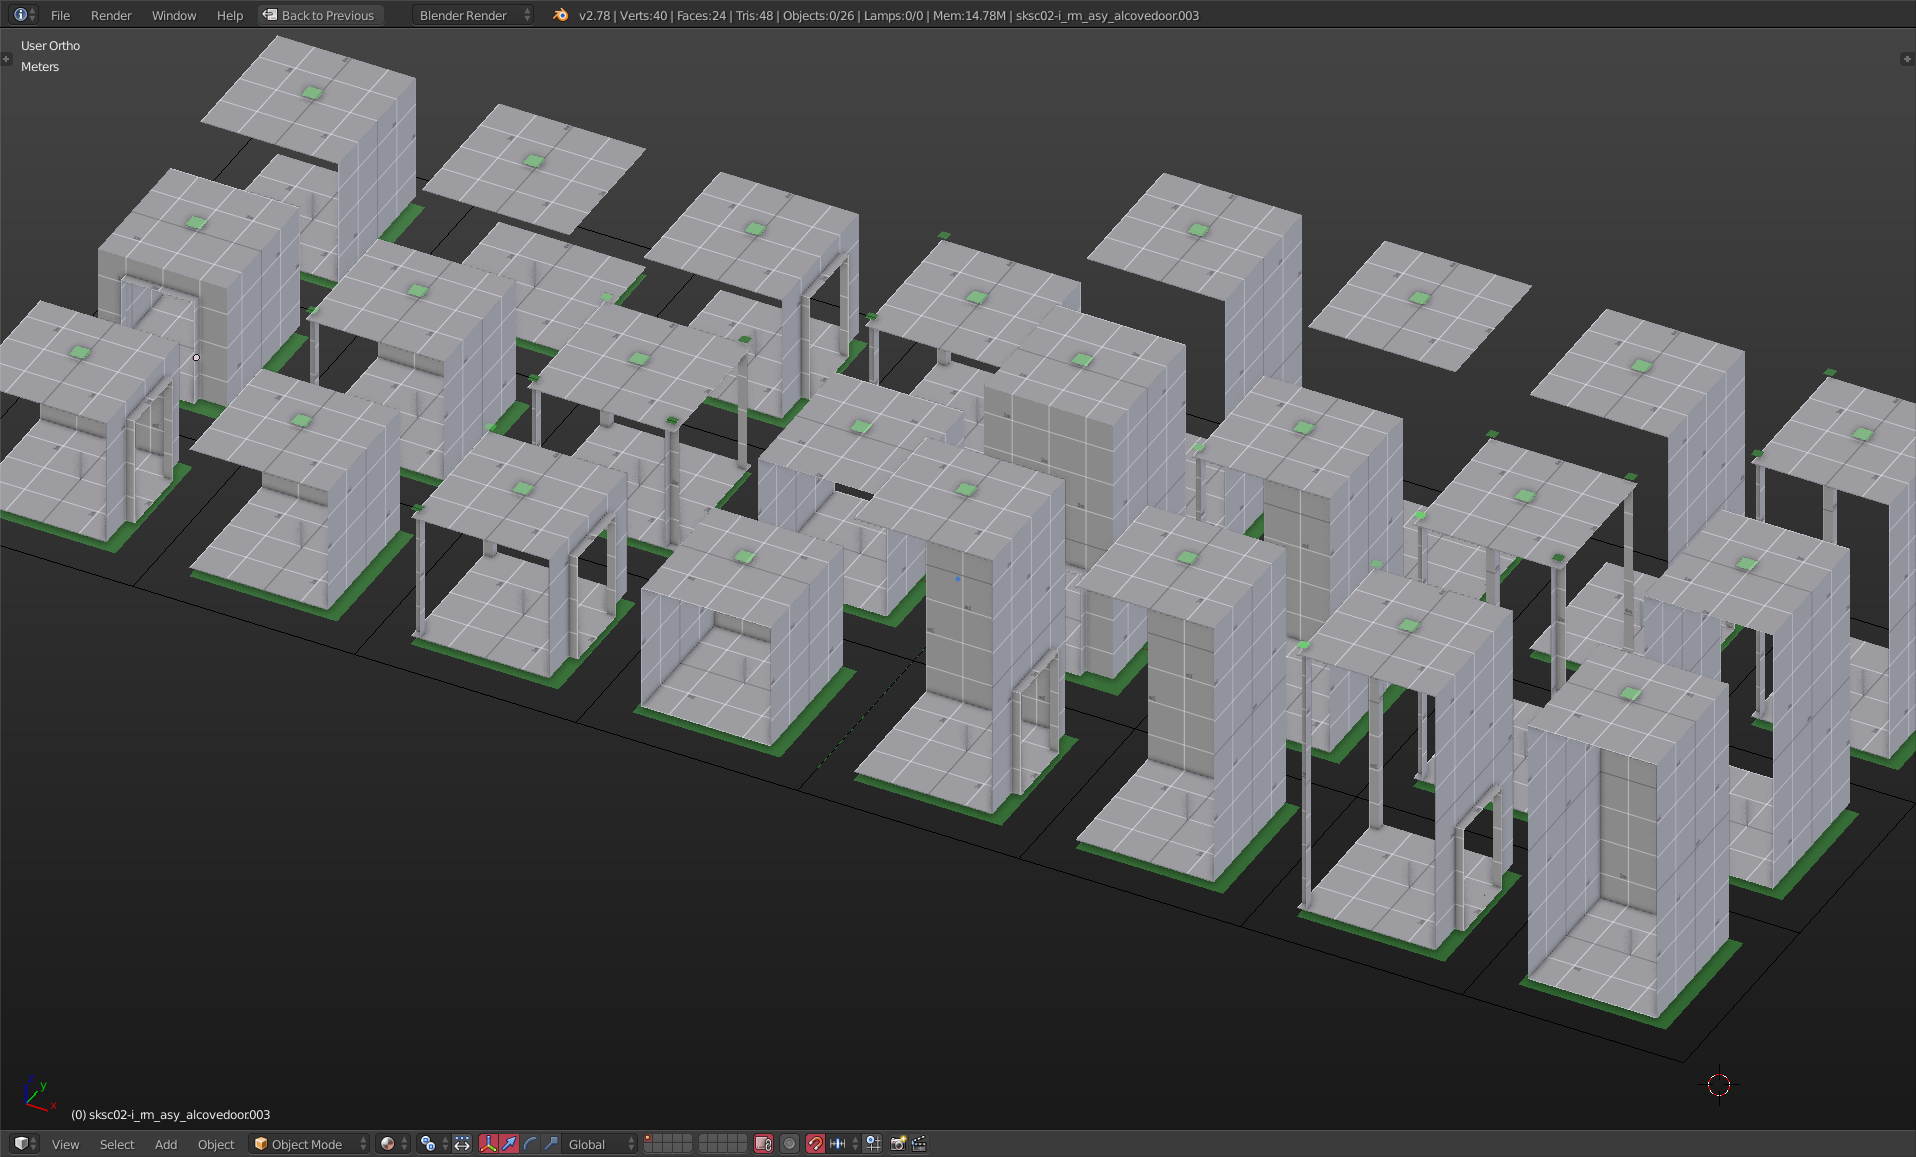Open the Info editor type selector
This screenshot has height=1157, width=1916.
(x=24, y=15)
